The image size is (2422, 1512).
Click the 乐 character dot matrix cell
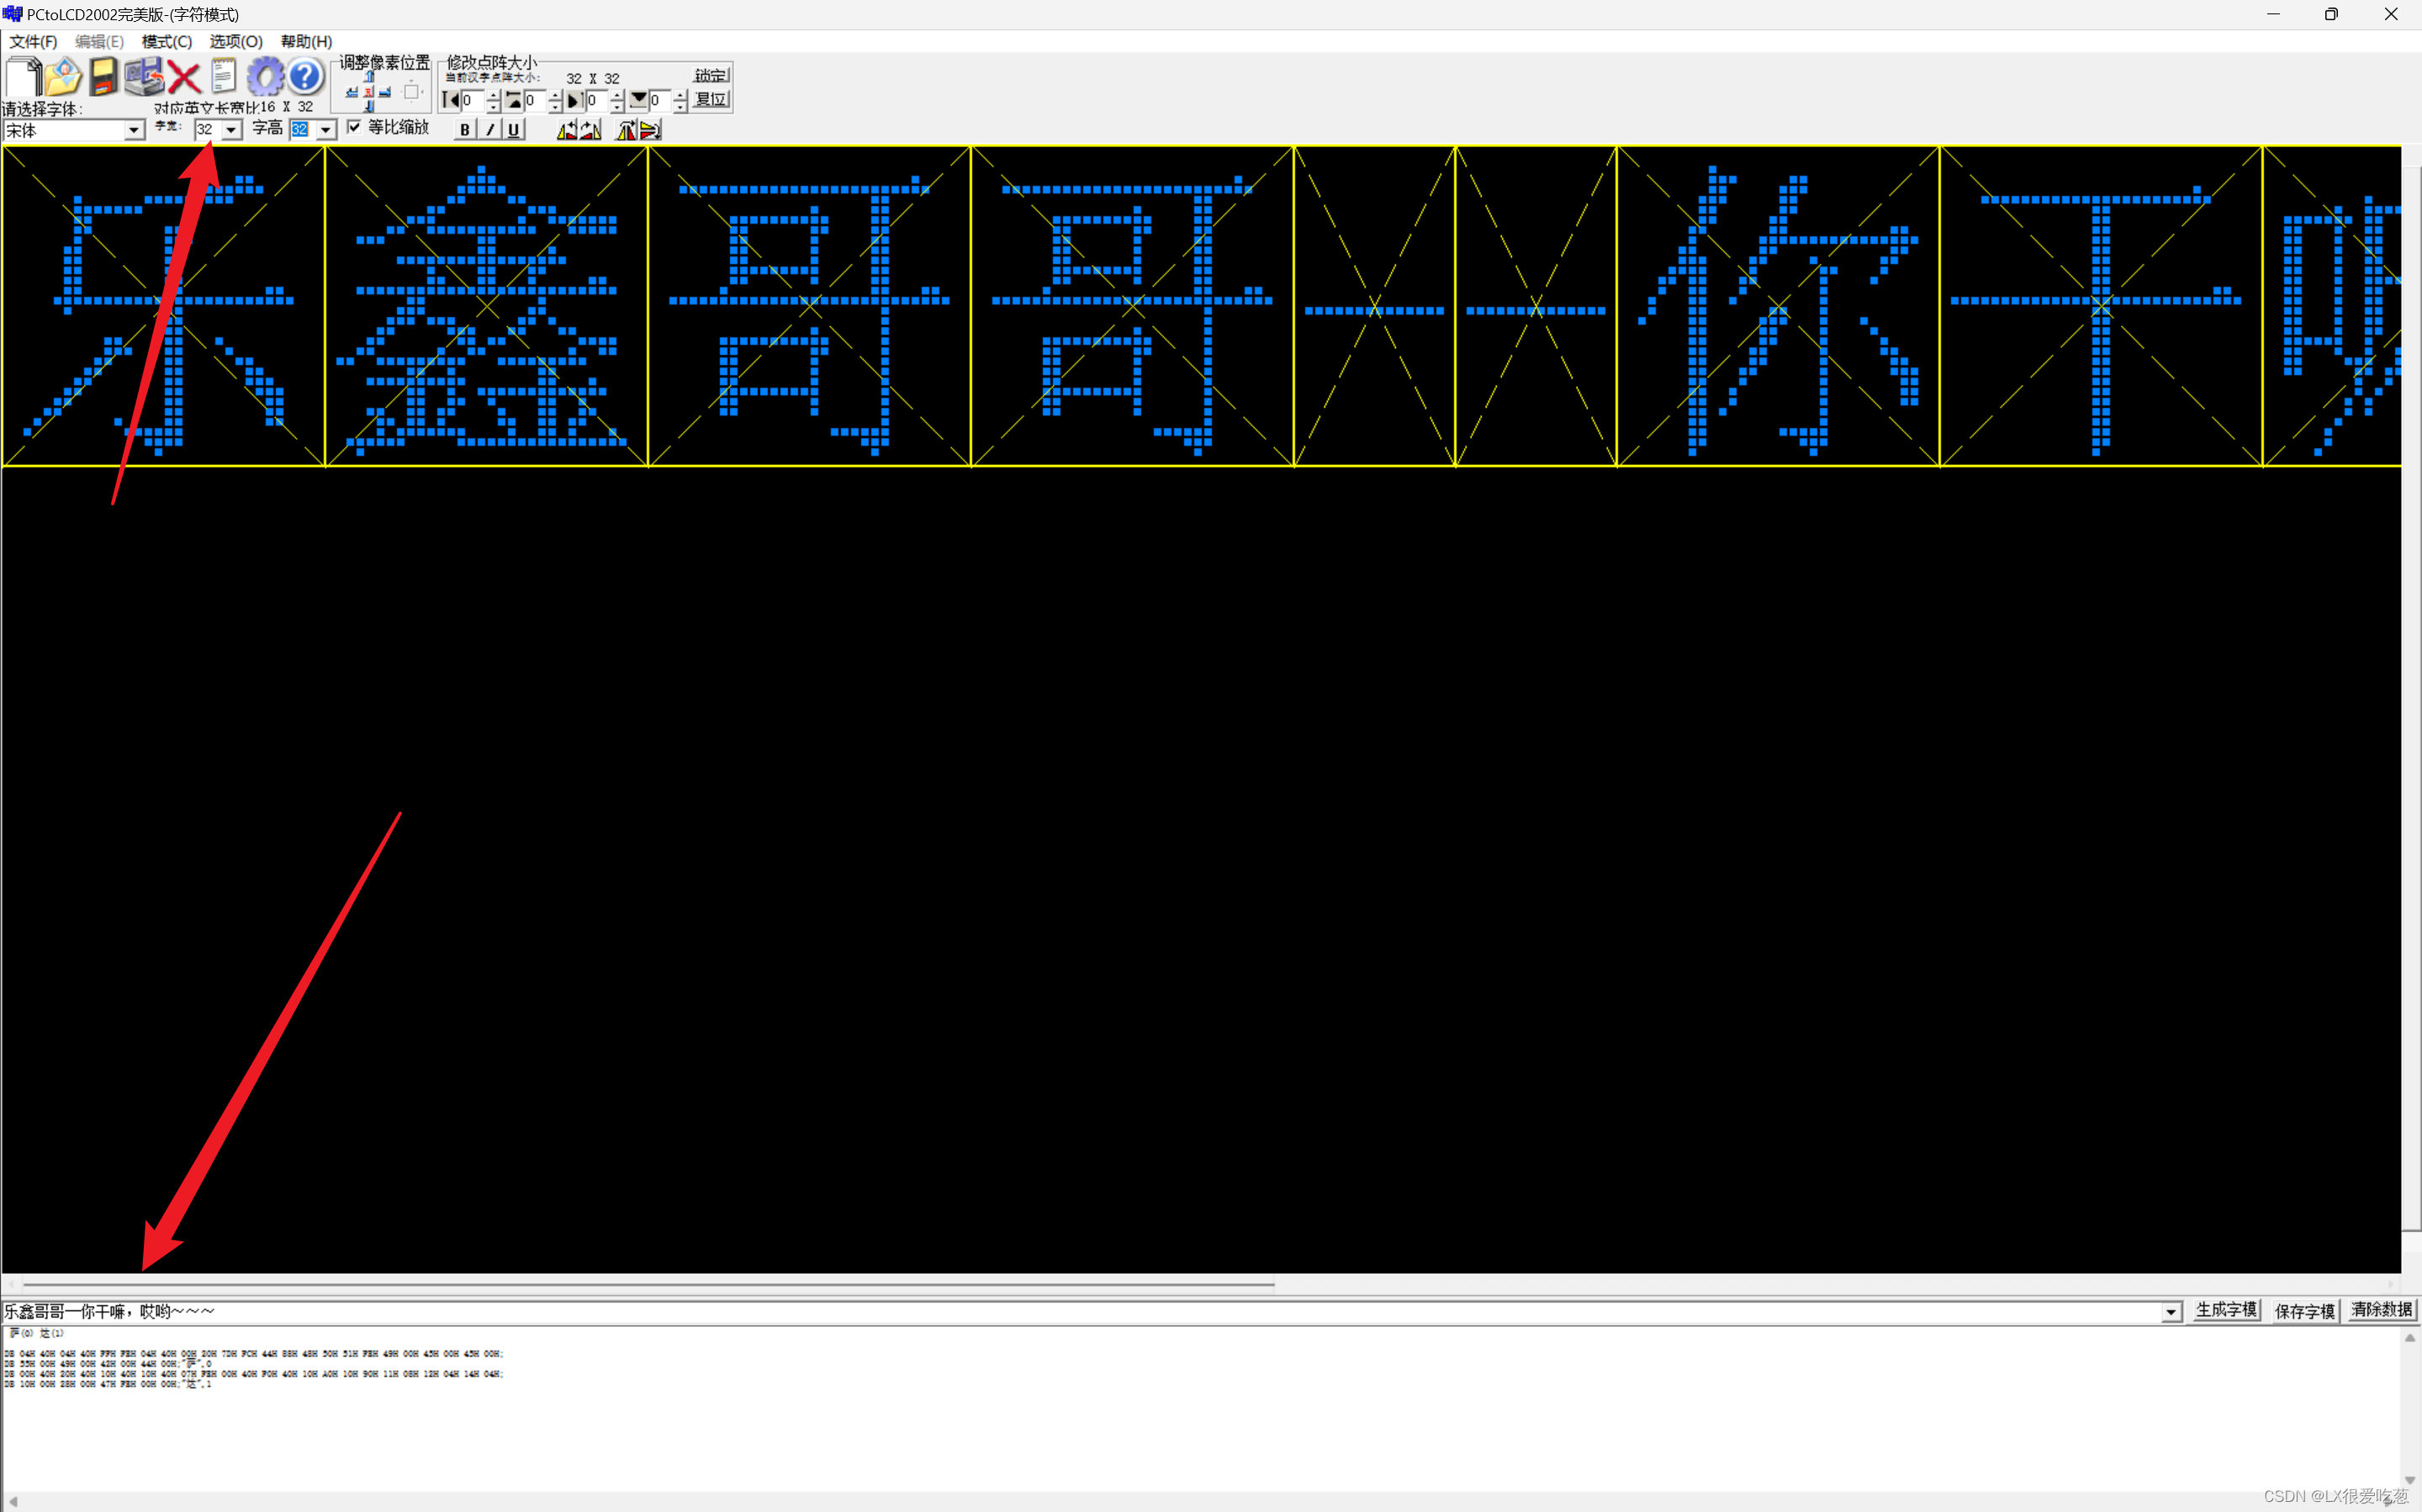164,306
